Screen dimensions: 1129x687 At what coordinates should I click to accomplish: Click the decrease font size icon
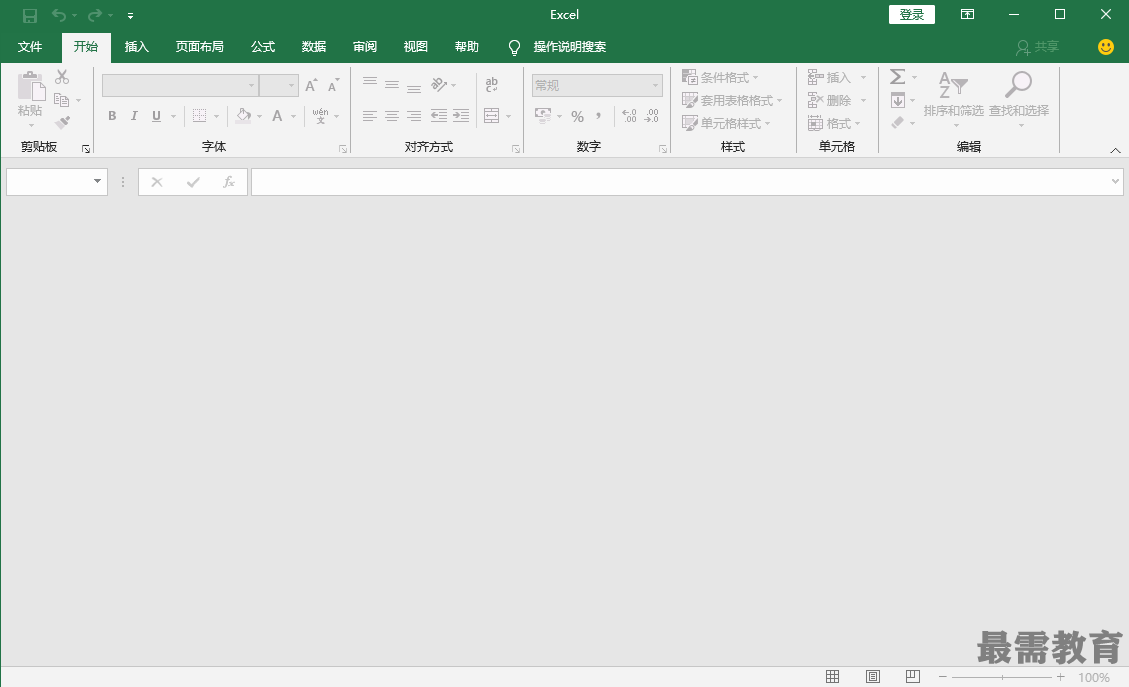pyautogui.click(x=333, y=85)
